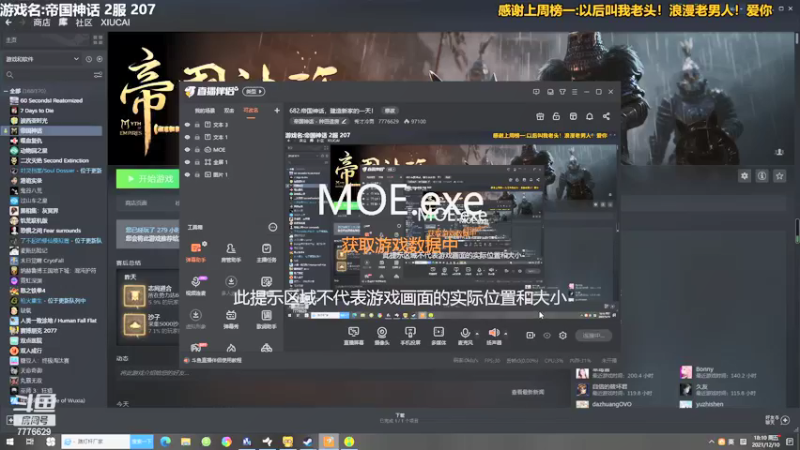The width and height of the screenshot is (800, 450).
Task: Expand speaker options arrow
Action: pyautogui.click(x=506, y=334)
